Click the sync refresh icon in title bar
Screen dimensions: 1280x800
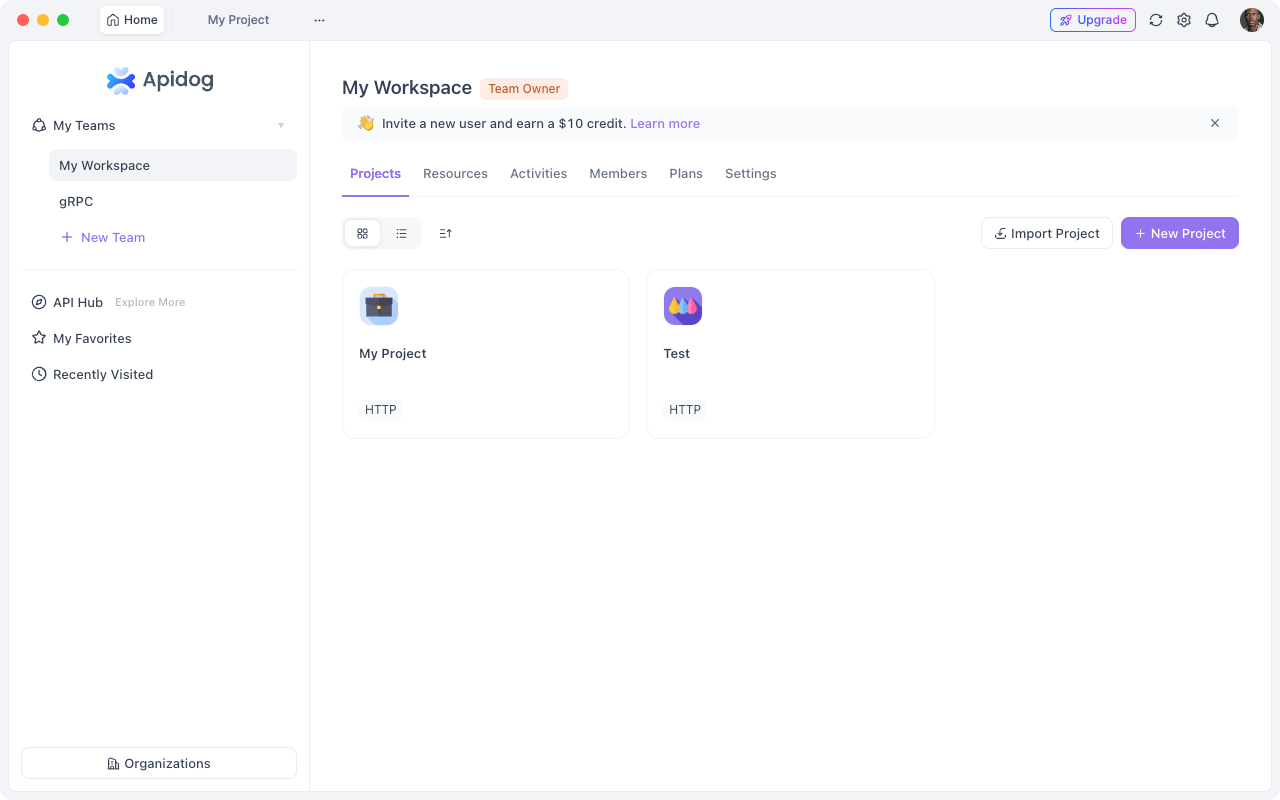tap(1156, 20)
